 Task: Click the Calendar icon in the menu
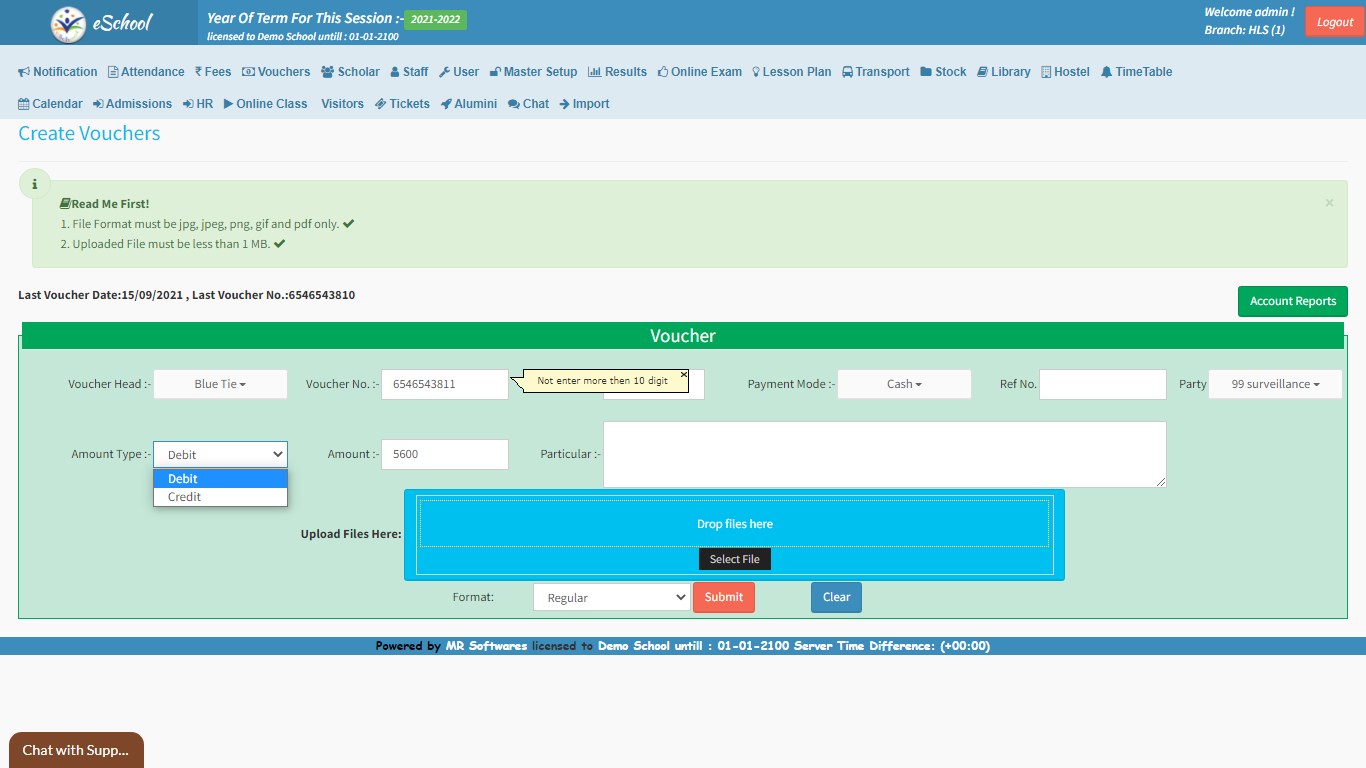[24, 104]
